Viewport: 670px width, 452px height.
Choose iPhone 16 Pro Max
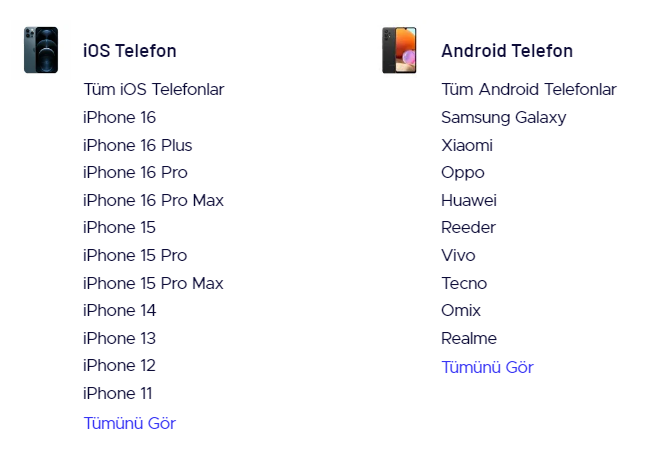[x=153, y=200]
